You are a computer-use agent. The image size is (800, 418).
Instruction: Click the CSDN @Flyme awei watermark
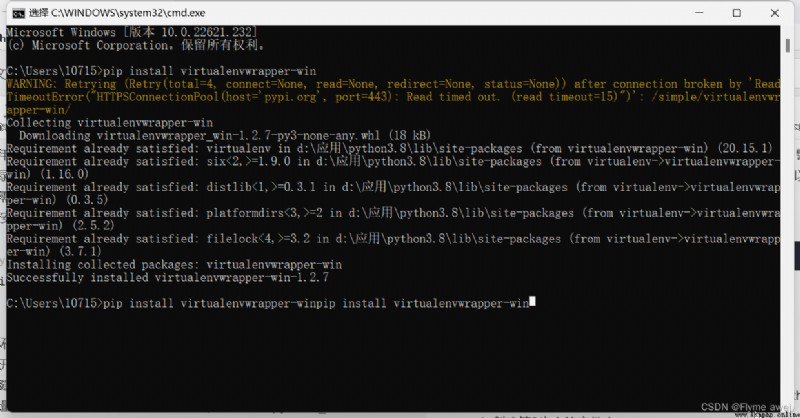(x=740, y=407)
